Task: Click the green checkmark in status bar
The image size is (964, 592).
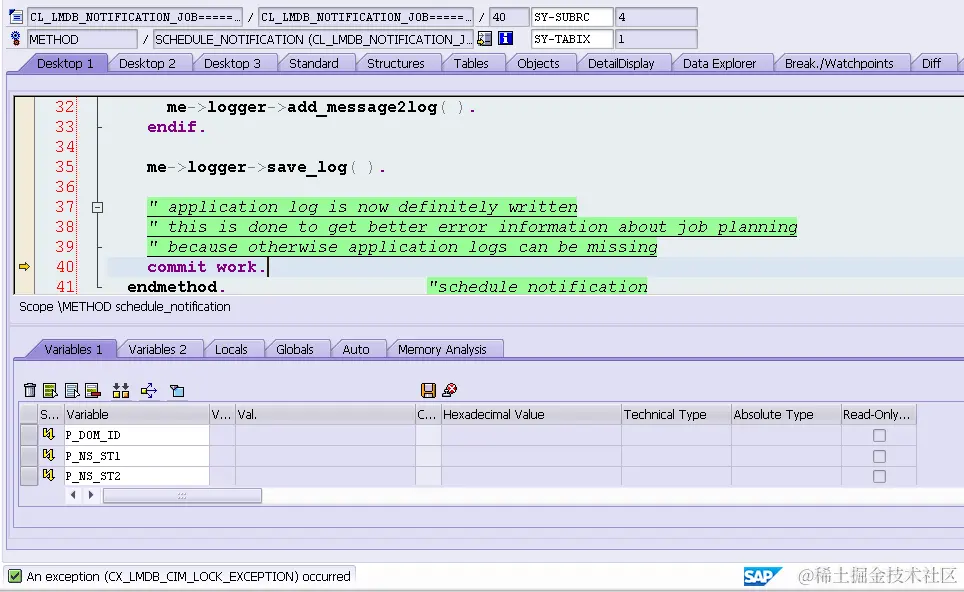Action: pos(15,576)
